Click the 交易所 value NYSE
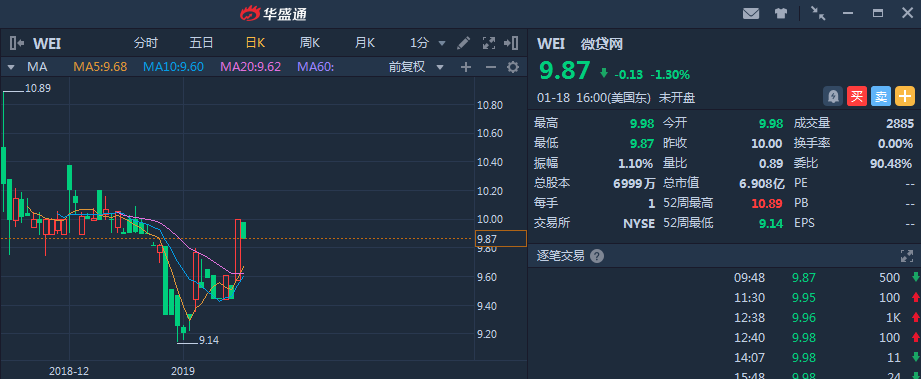This screenshot has width=921, height=379. tap(639, 223)
